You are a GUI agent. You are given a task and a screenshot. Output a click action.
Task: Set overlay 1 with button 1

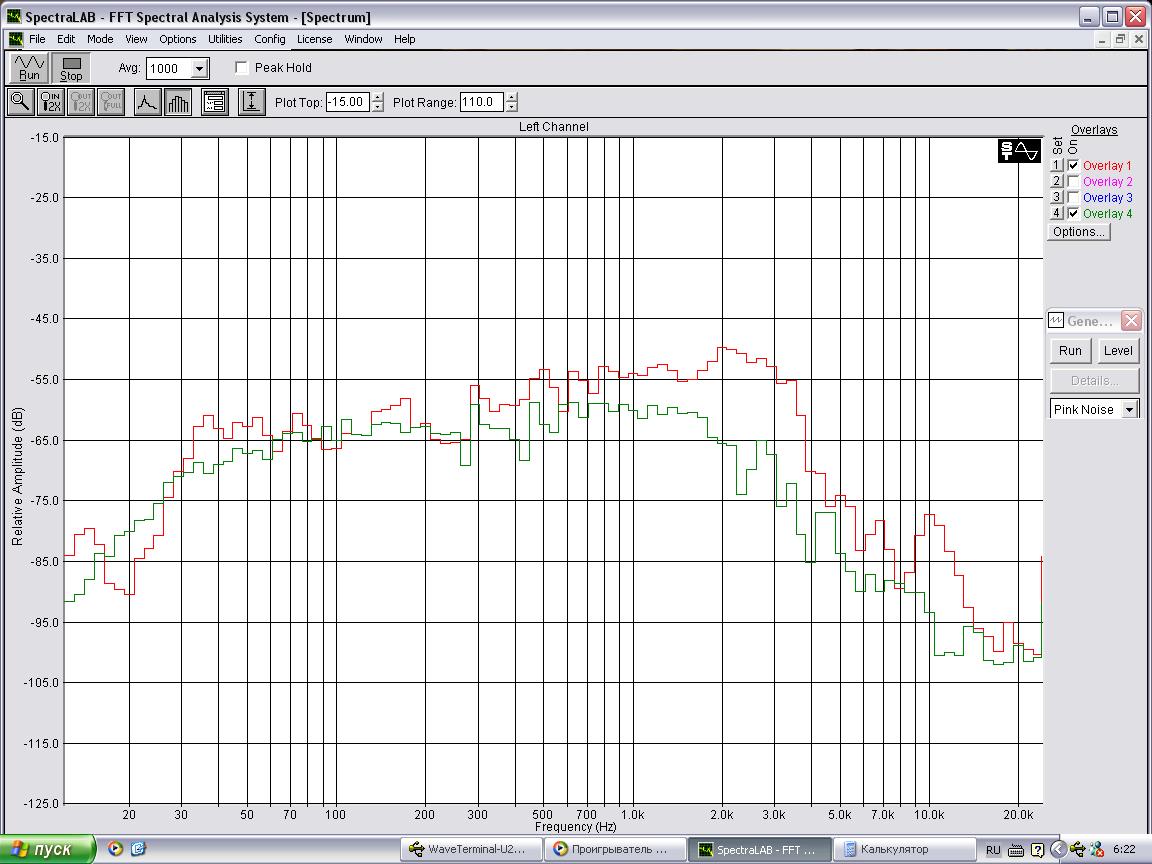point(1056,165)
